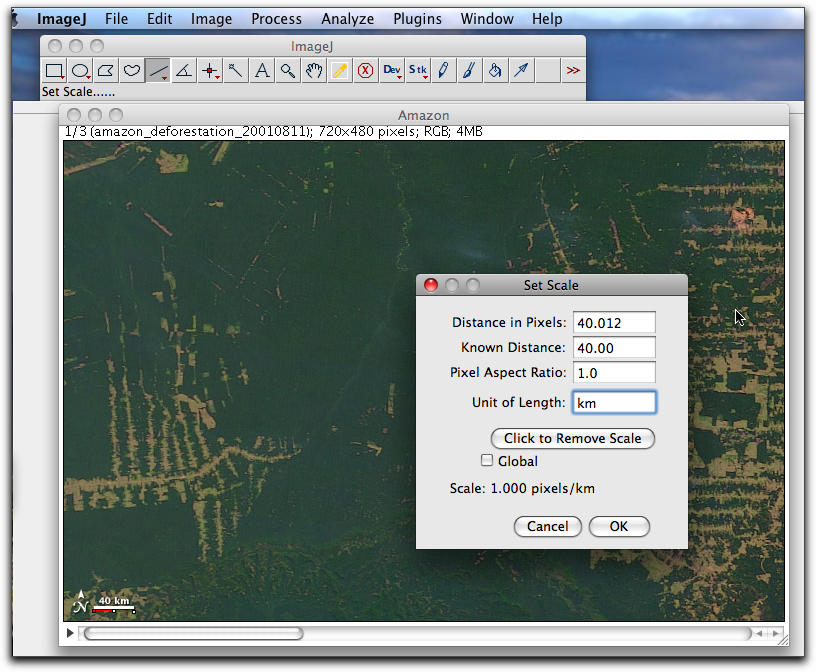Enable the Global scale option
This screenshot has width=816, height=672.
coord(487,461)
